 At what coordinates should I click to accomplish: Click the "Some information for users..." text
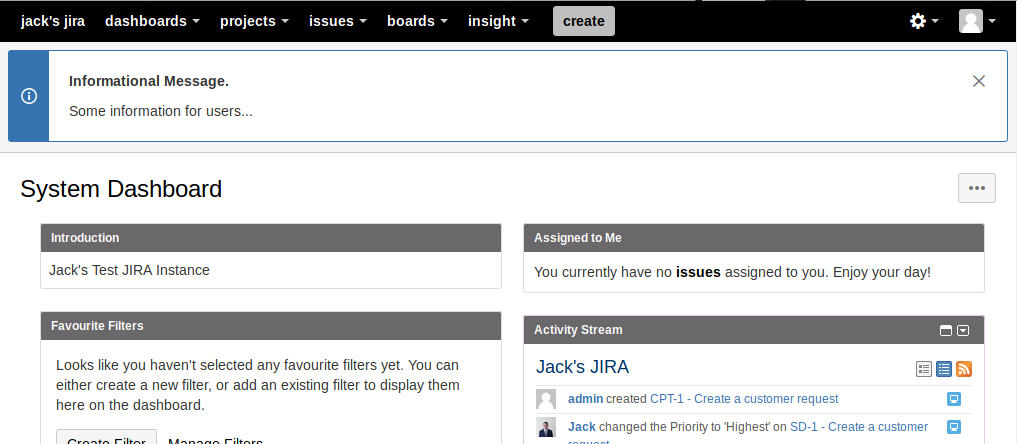(x=161, y=111)
